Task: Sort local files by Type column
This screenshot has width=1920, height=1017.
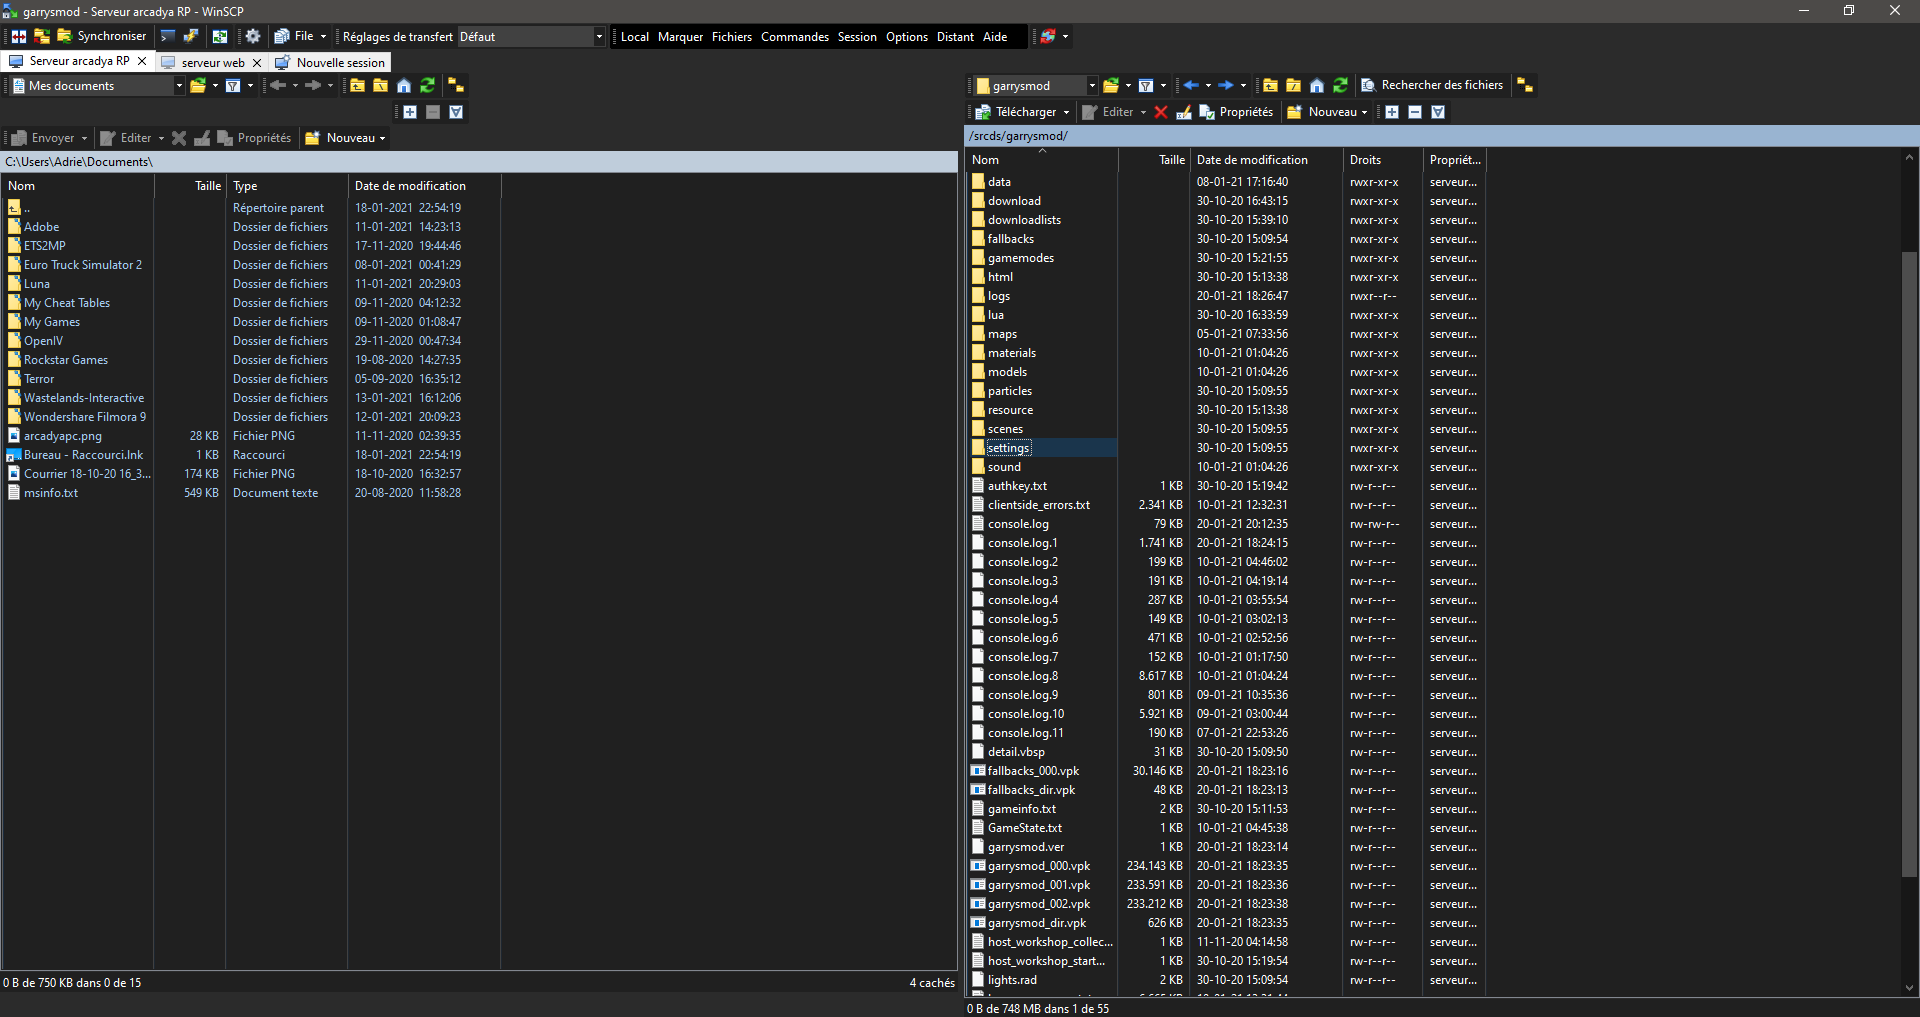Action: (x=287, y=186)
